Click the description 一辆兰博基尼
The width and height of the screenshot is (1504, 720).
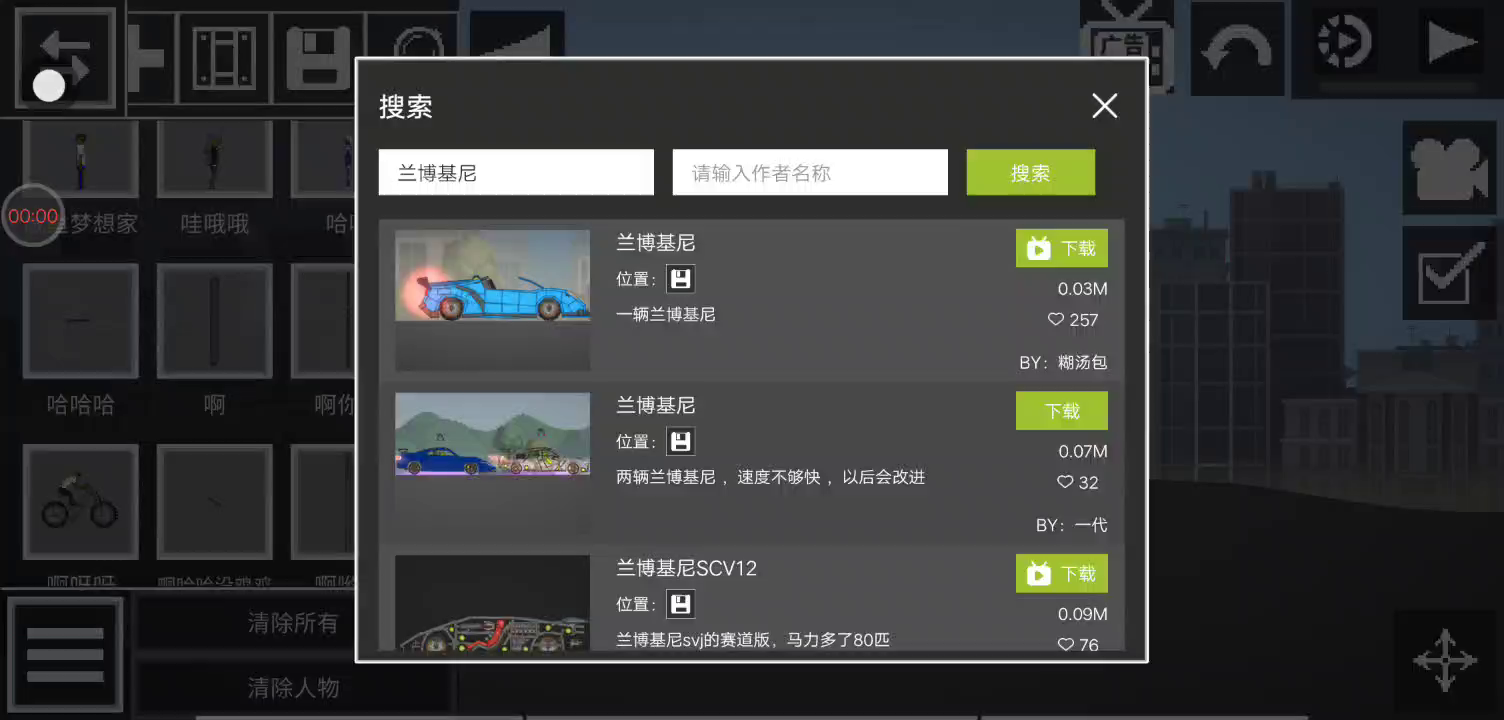tap(666, 314)
